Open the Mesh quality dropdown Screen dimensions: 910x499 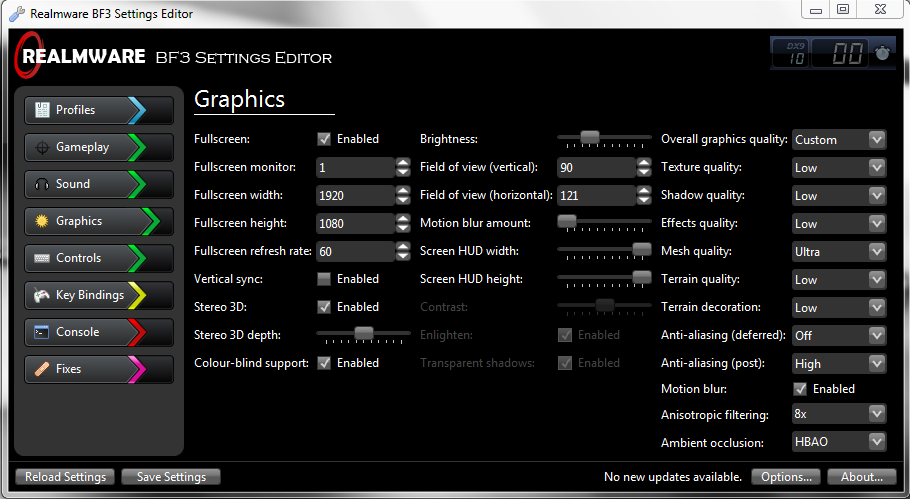pyautogui.click(x=839, y=251)
